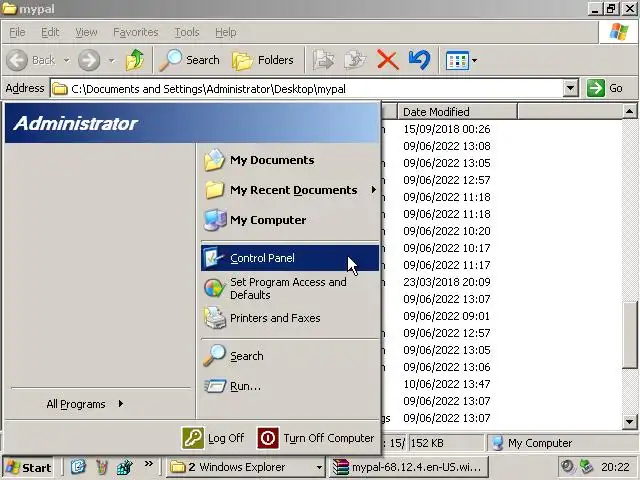Open the Tools menu
The width and height of the screenshot is (640, 480).
[187, 32]
